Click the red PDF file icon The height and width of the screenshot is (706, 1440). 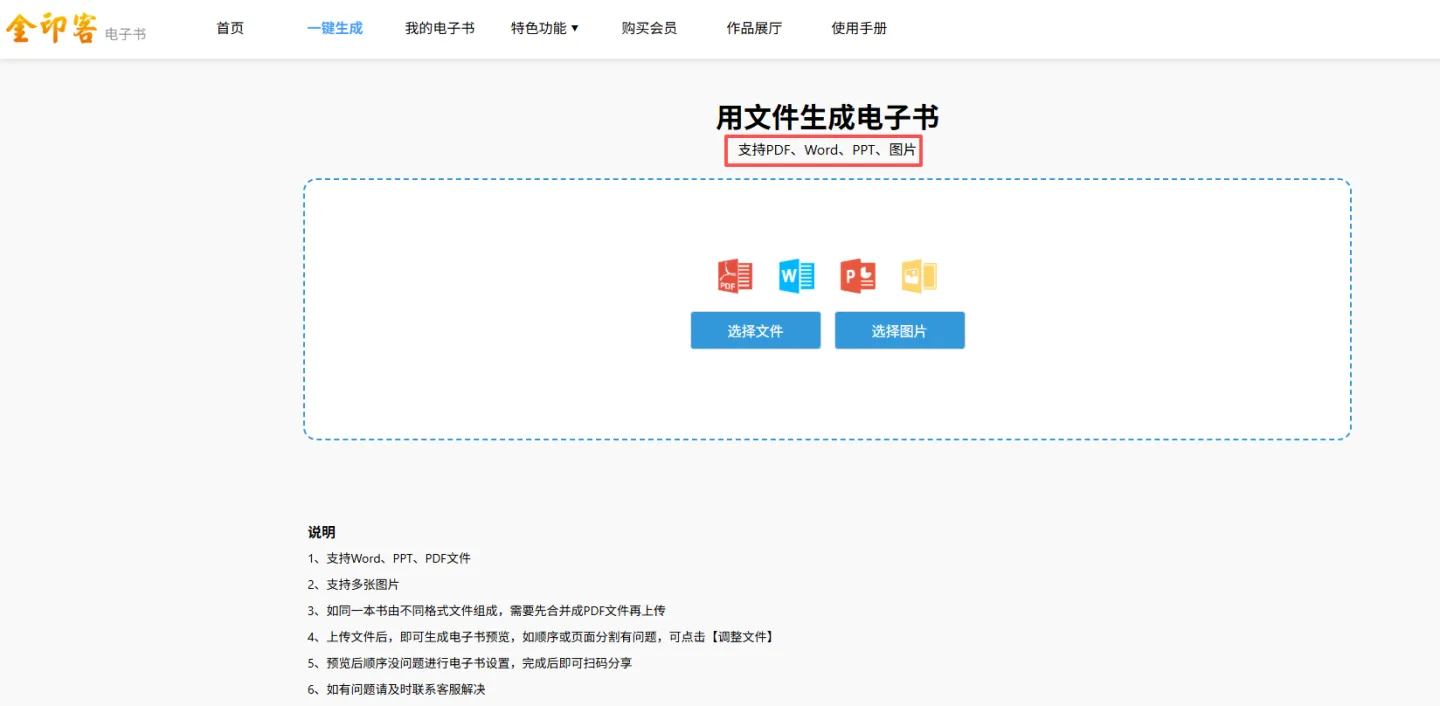(735, 276)
